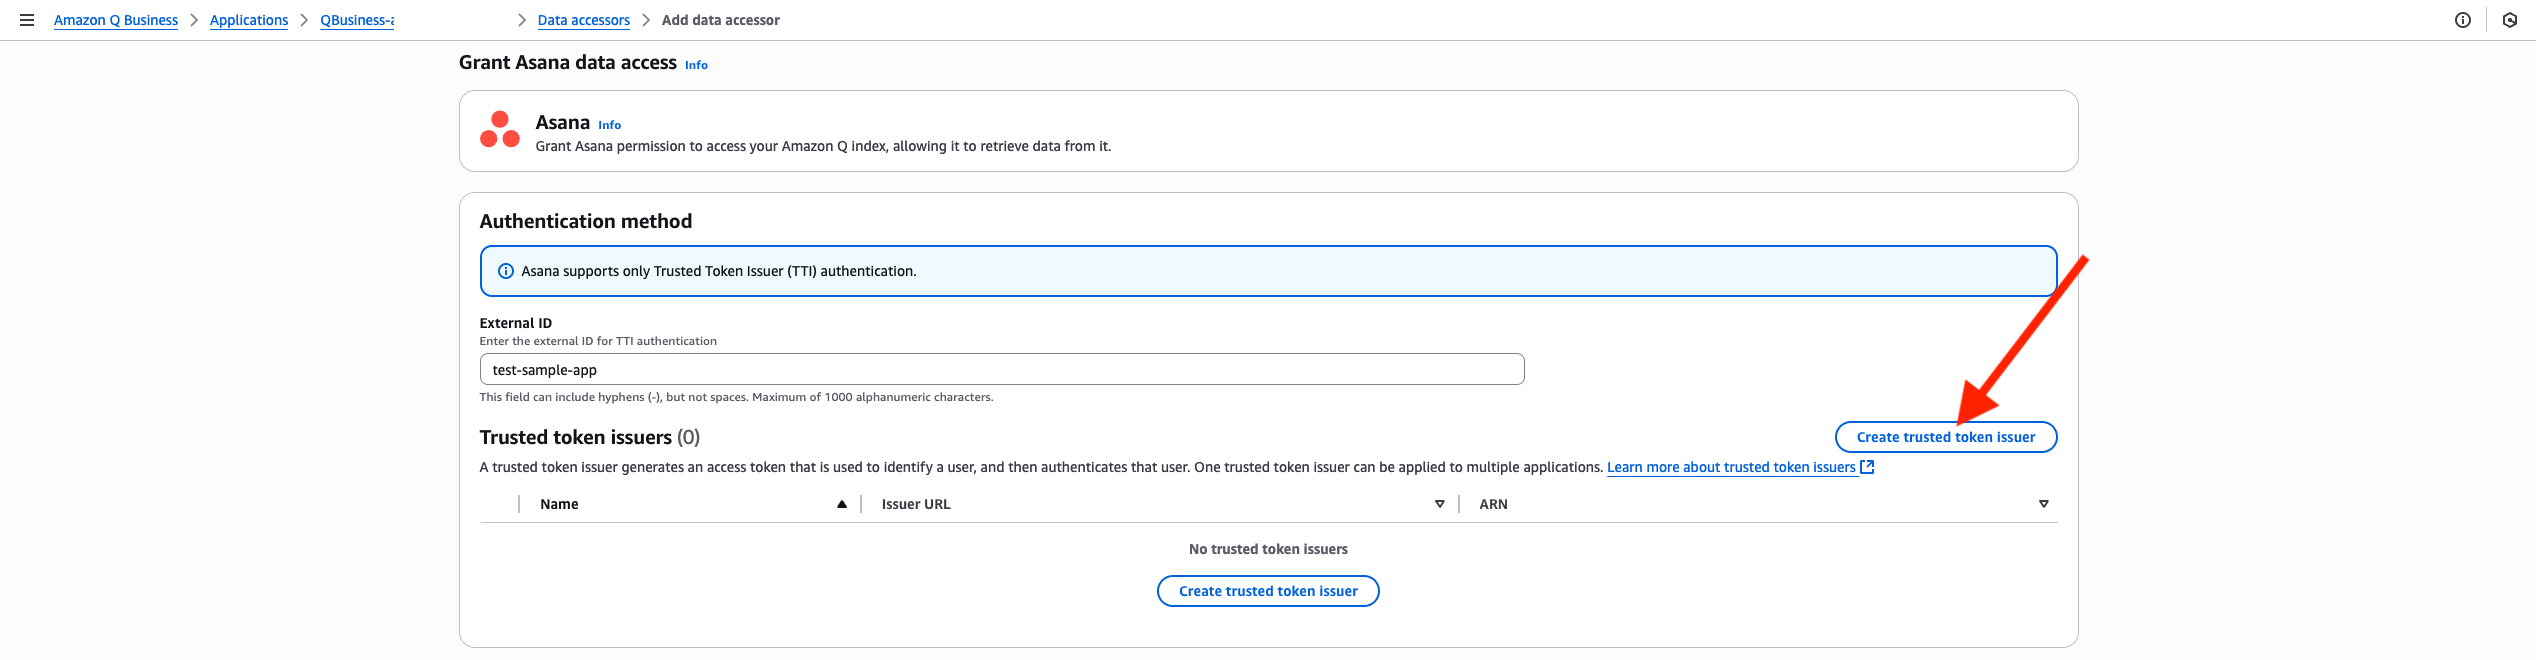This screenshot has height=660, width=2536.
Task: Go to Amazon Q Business breadcrumb
Action: (x=116, y=20)
